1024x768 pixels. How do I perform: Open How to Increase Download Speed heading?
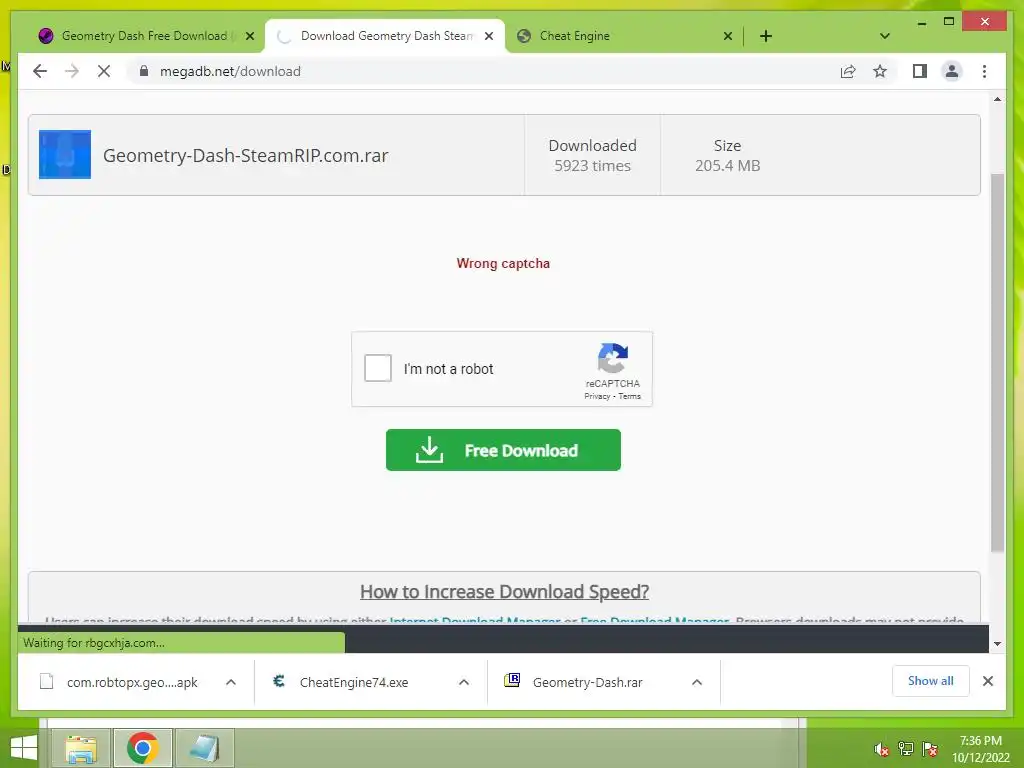pos(504,592)
